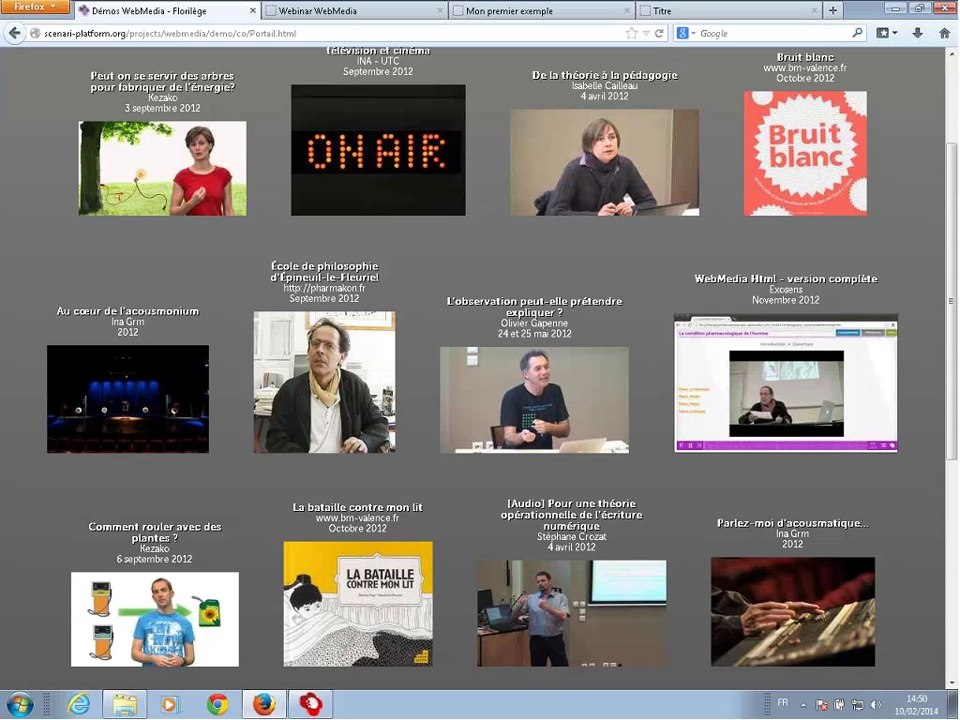Close the Webinar WebMedia tab
960x720 pixels.
tap(440, 11)
